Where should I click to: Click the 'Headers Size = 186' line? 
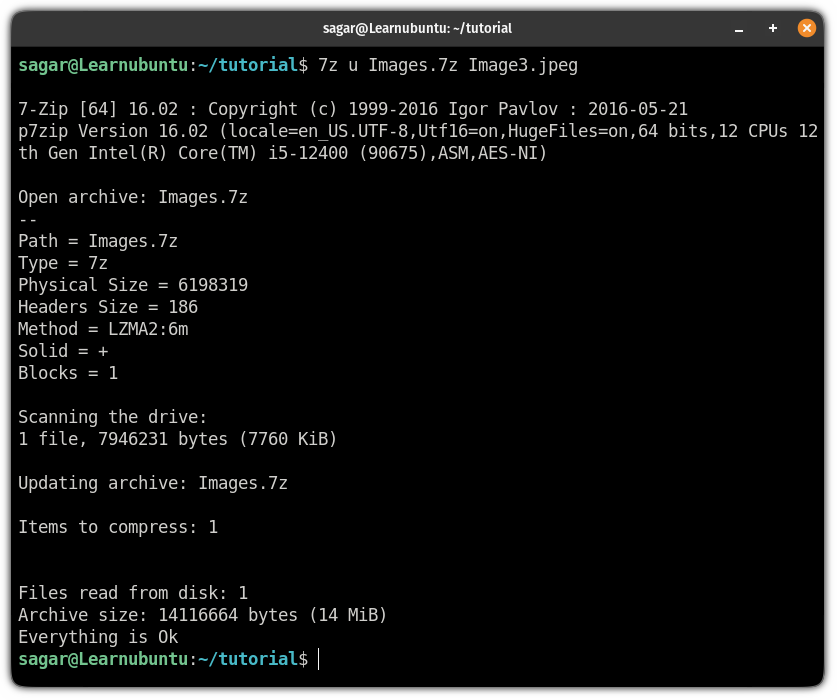point(109,307)
